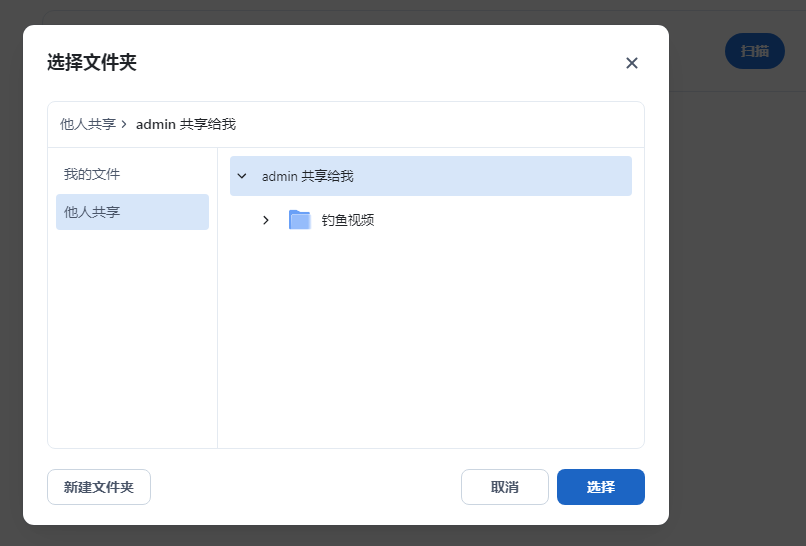Close the 选择文件夹 dialog with X
Screen dimensions: 806x546
click(x=632, y=63)
